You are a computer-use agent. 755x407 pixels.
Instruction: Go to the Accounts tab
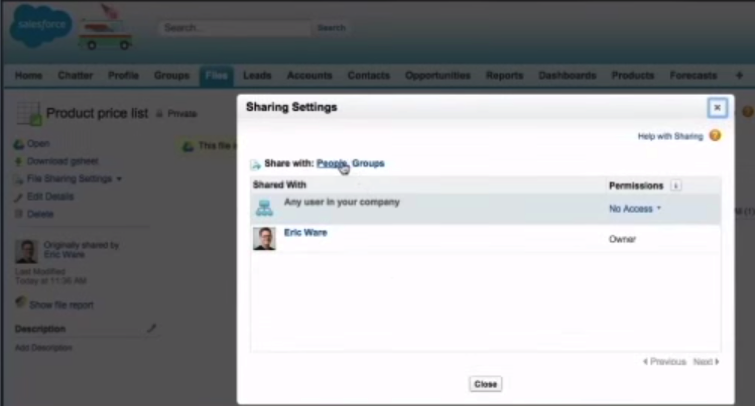(x=309, y=76)
